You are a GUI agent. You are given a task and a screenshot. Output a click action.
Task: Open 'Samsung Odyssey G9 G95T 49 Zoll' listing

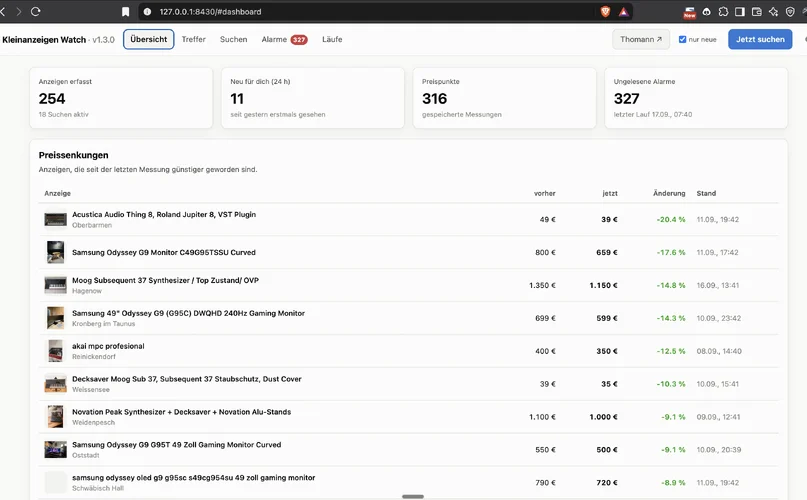[177, 445]
